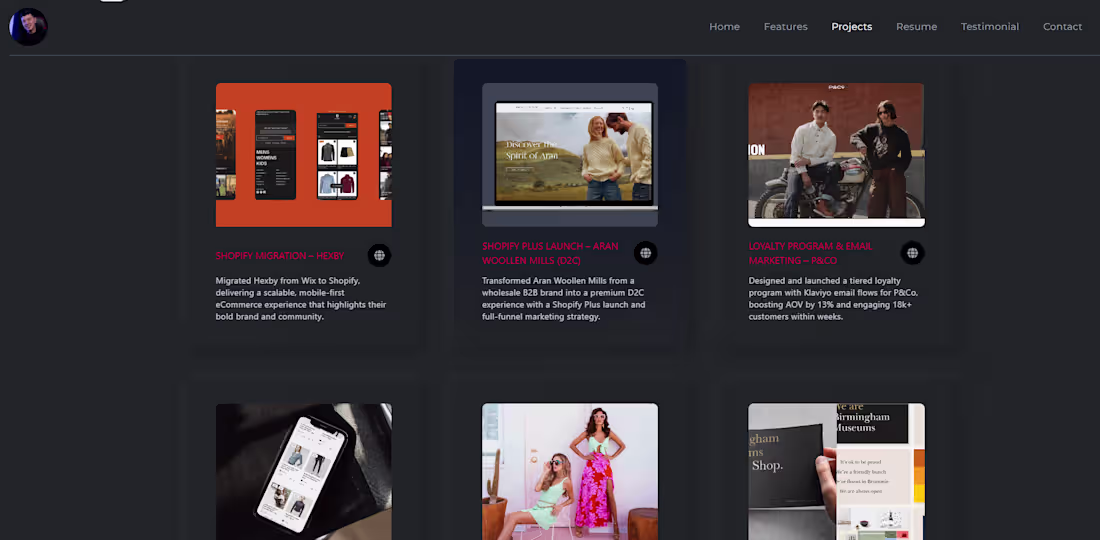The image size is (1100, 540).
Task: Open the Contact nav item
Action: point(1062,27)
